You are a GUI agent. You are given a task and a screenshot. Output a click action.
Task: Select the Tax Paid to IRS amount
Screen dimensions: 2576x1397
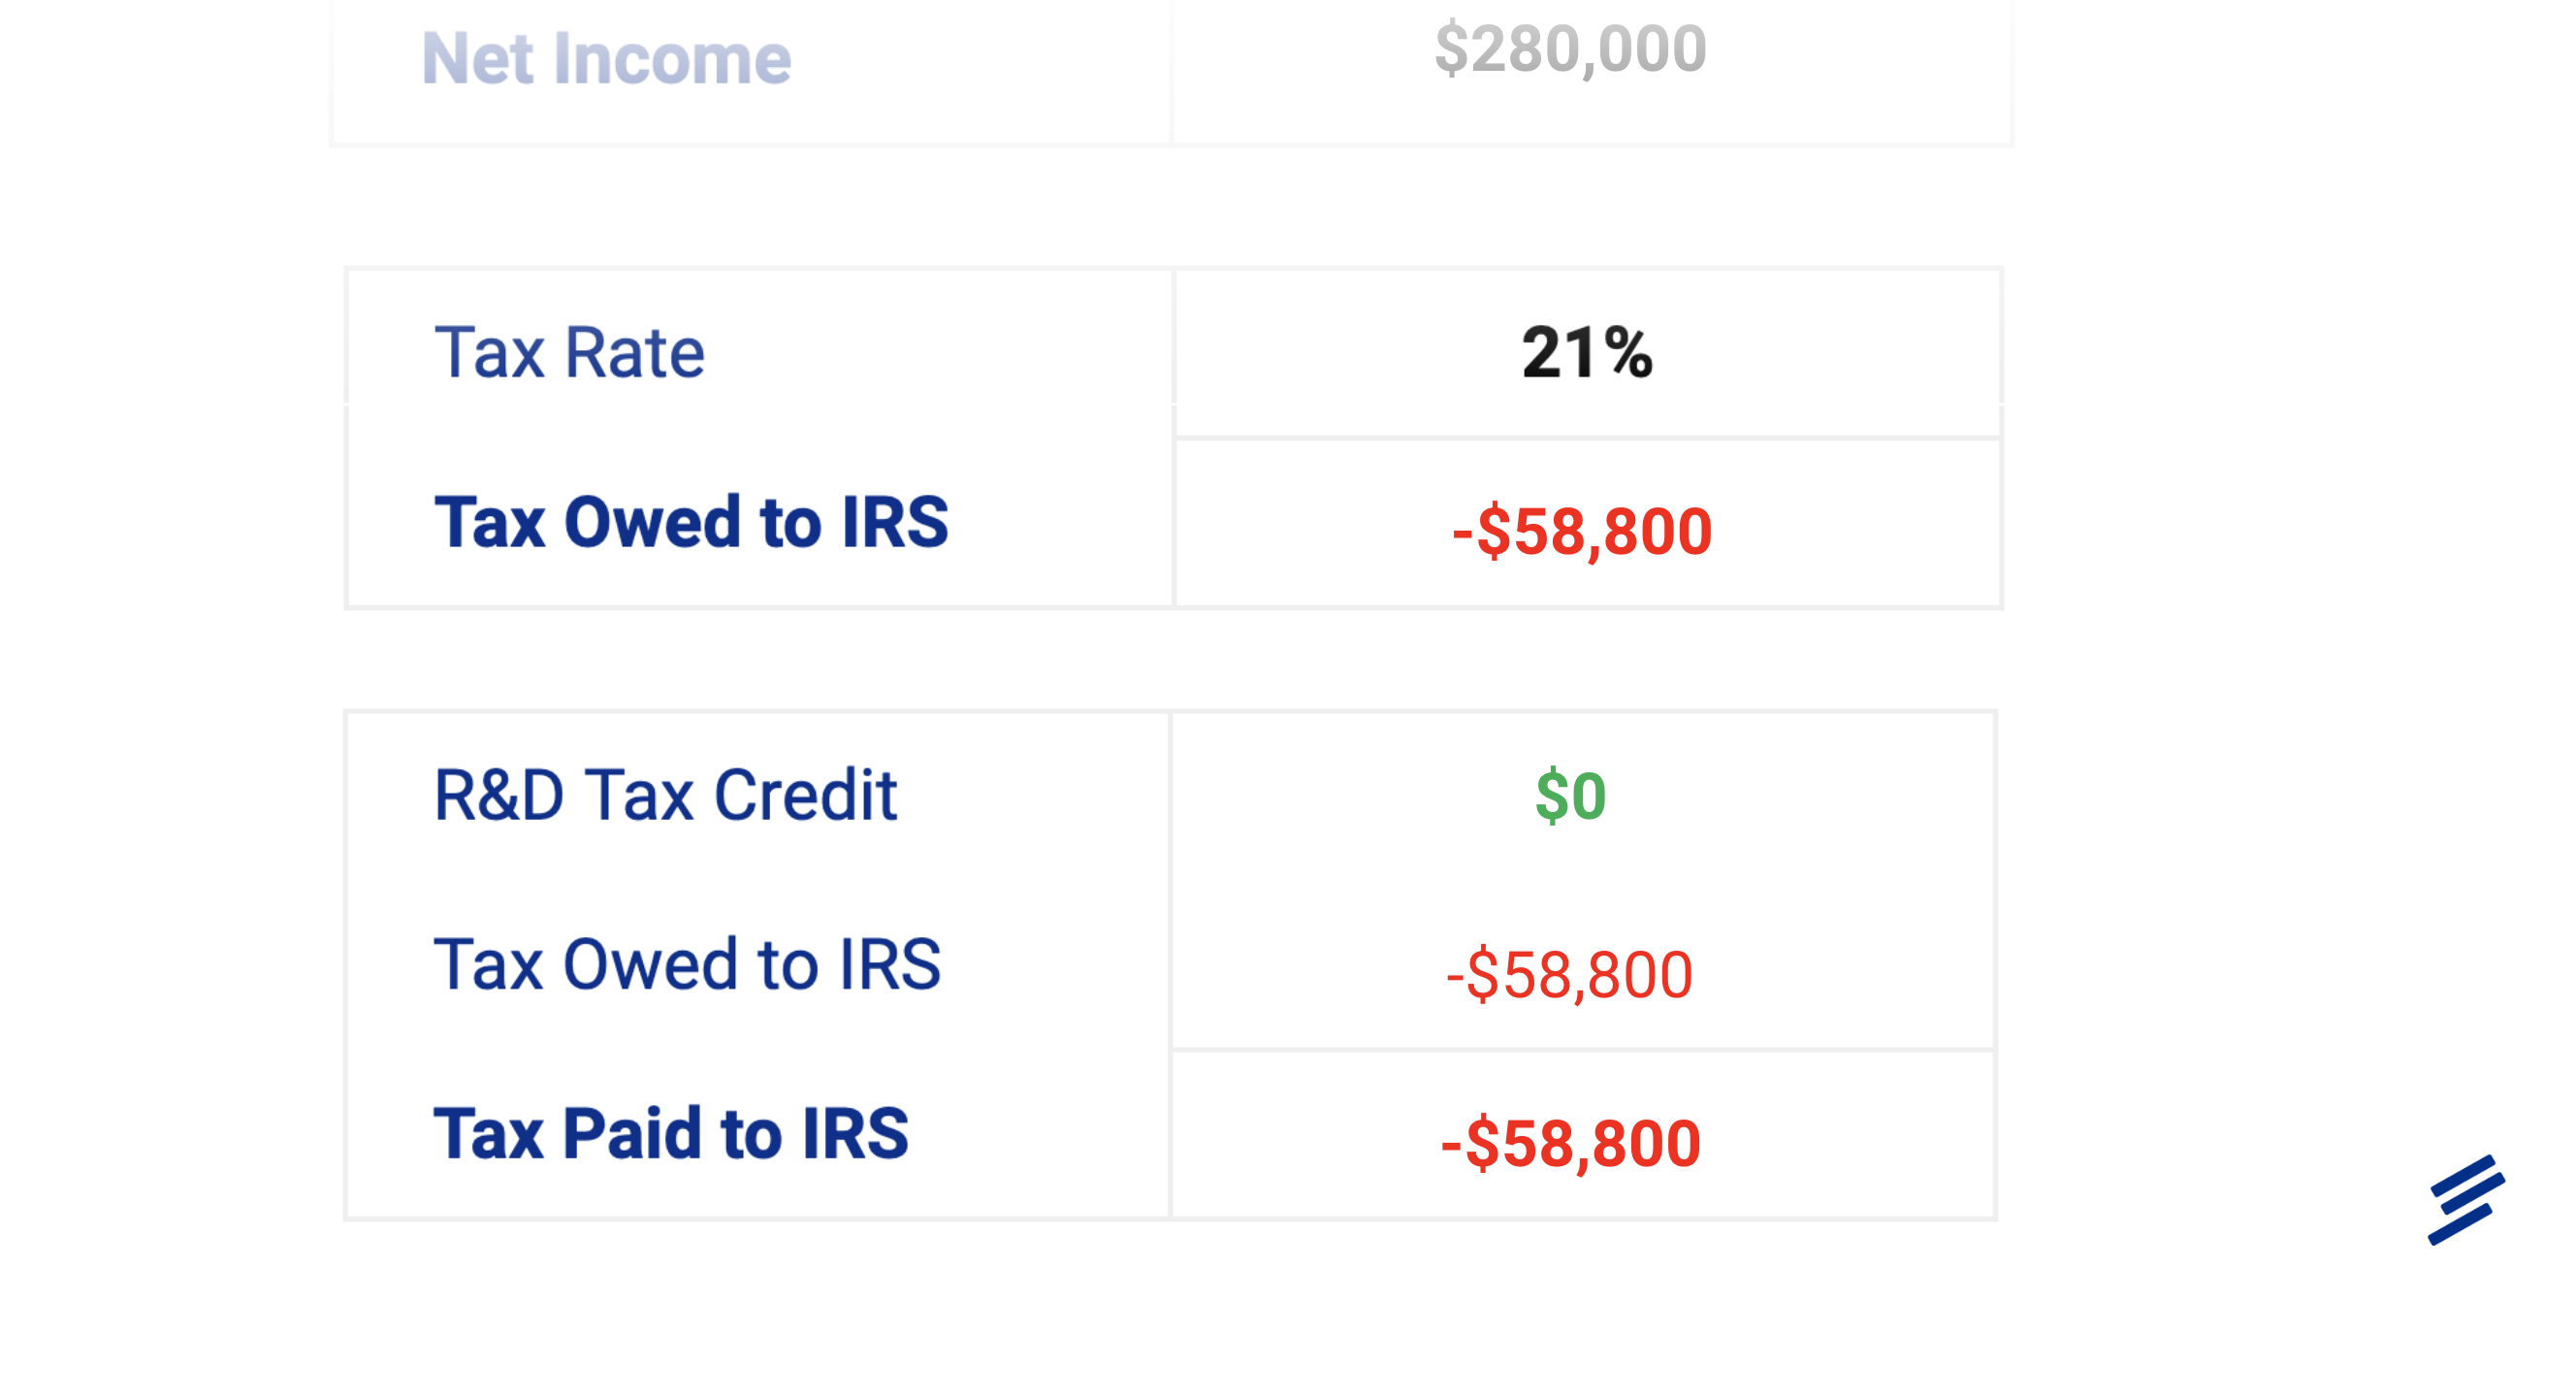coord(1570,1144)
